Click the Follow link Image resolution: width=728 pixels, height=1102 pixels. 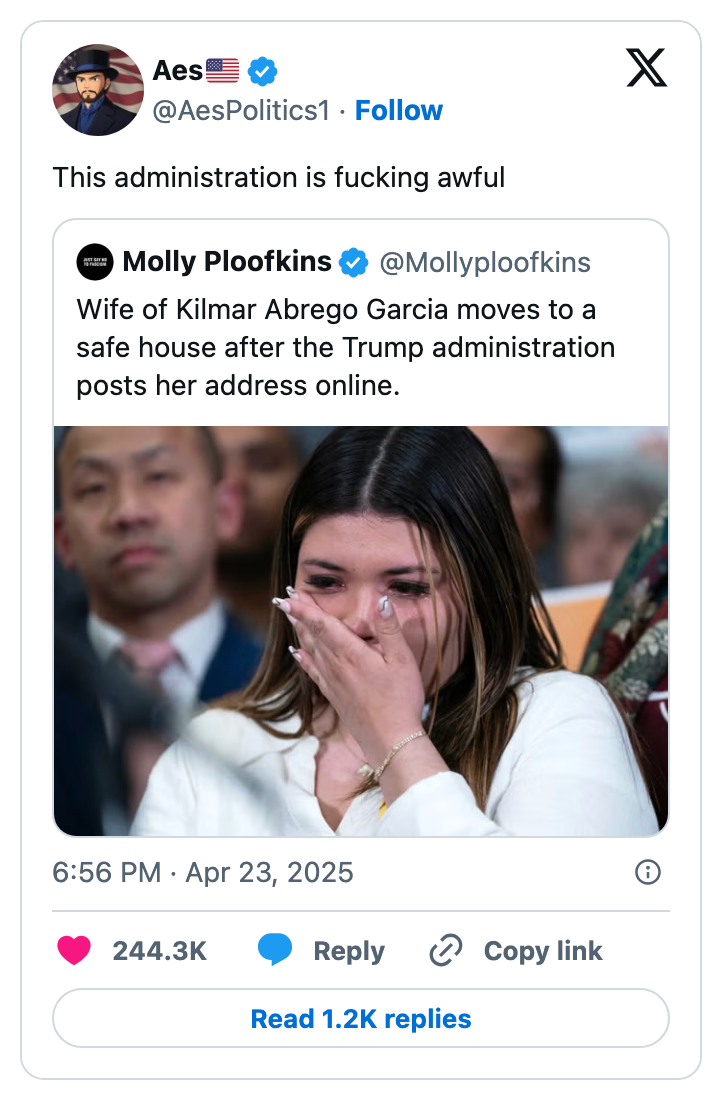coord(399,110)
